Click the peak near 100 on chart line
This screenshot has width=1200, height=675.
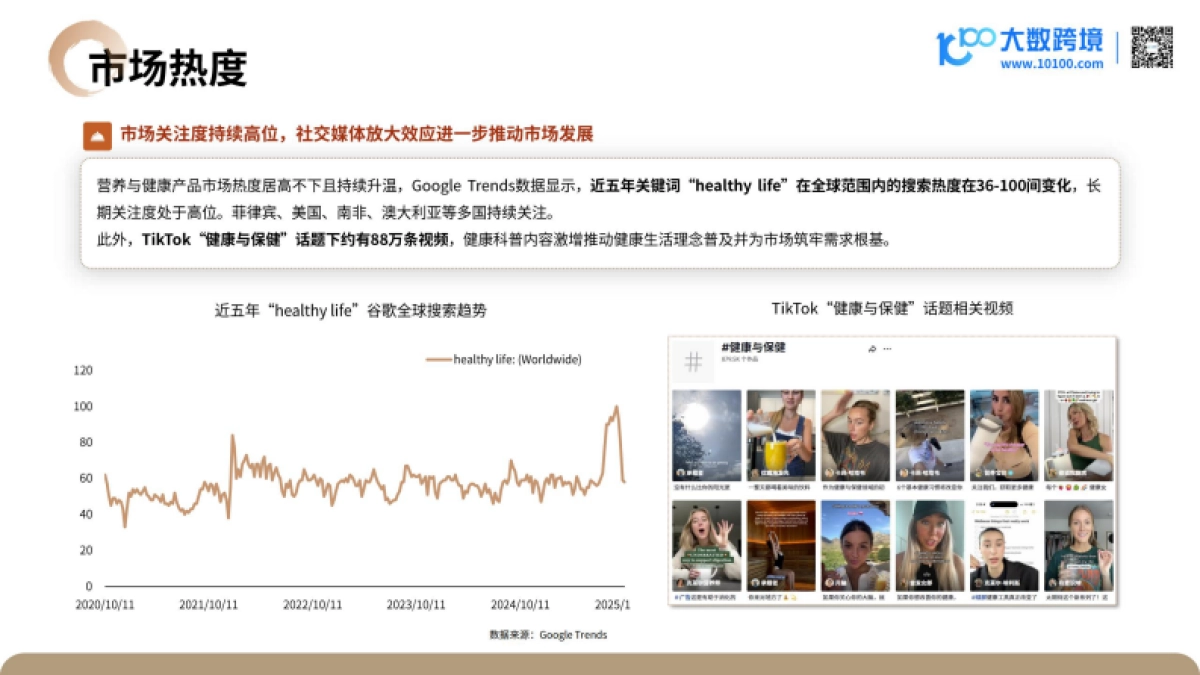[616, 407]
